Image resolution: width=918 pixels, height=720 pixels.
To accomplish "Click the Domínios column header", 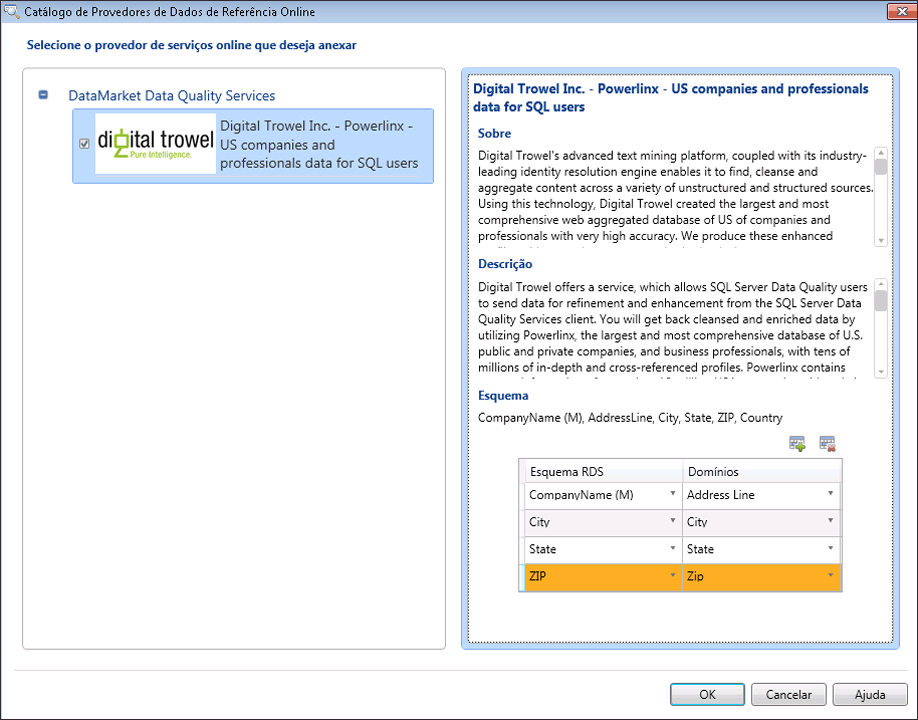I will [760, 471].
